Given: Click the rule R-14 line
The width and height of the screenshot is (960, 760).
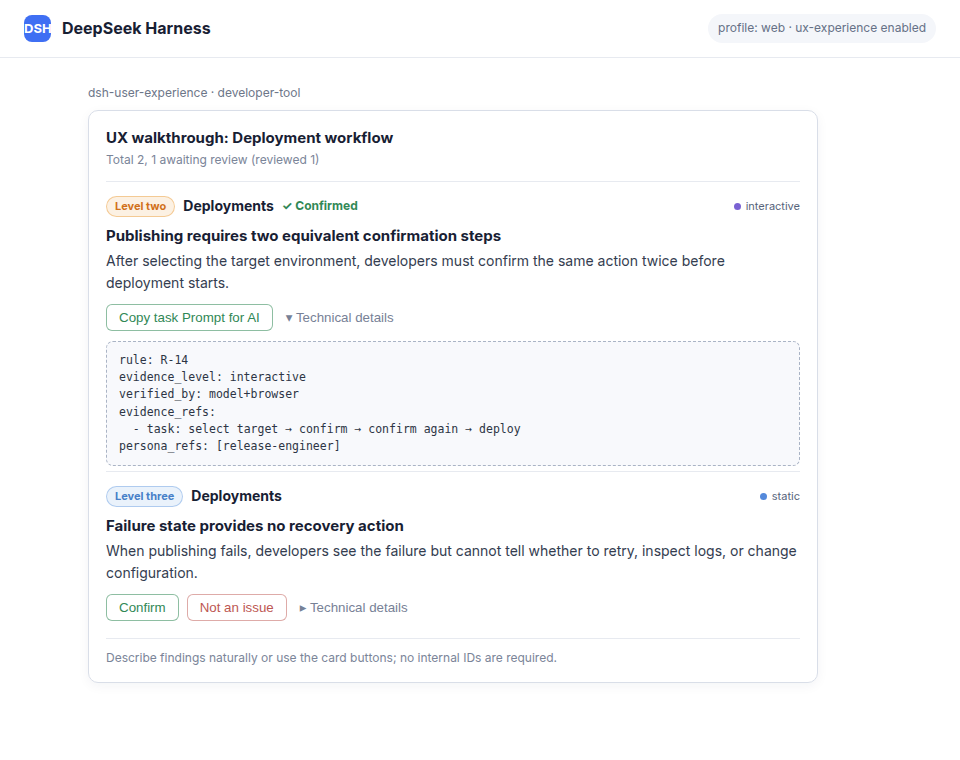Looking at the screenshot, I should 154,359.
